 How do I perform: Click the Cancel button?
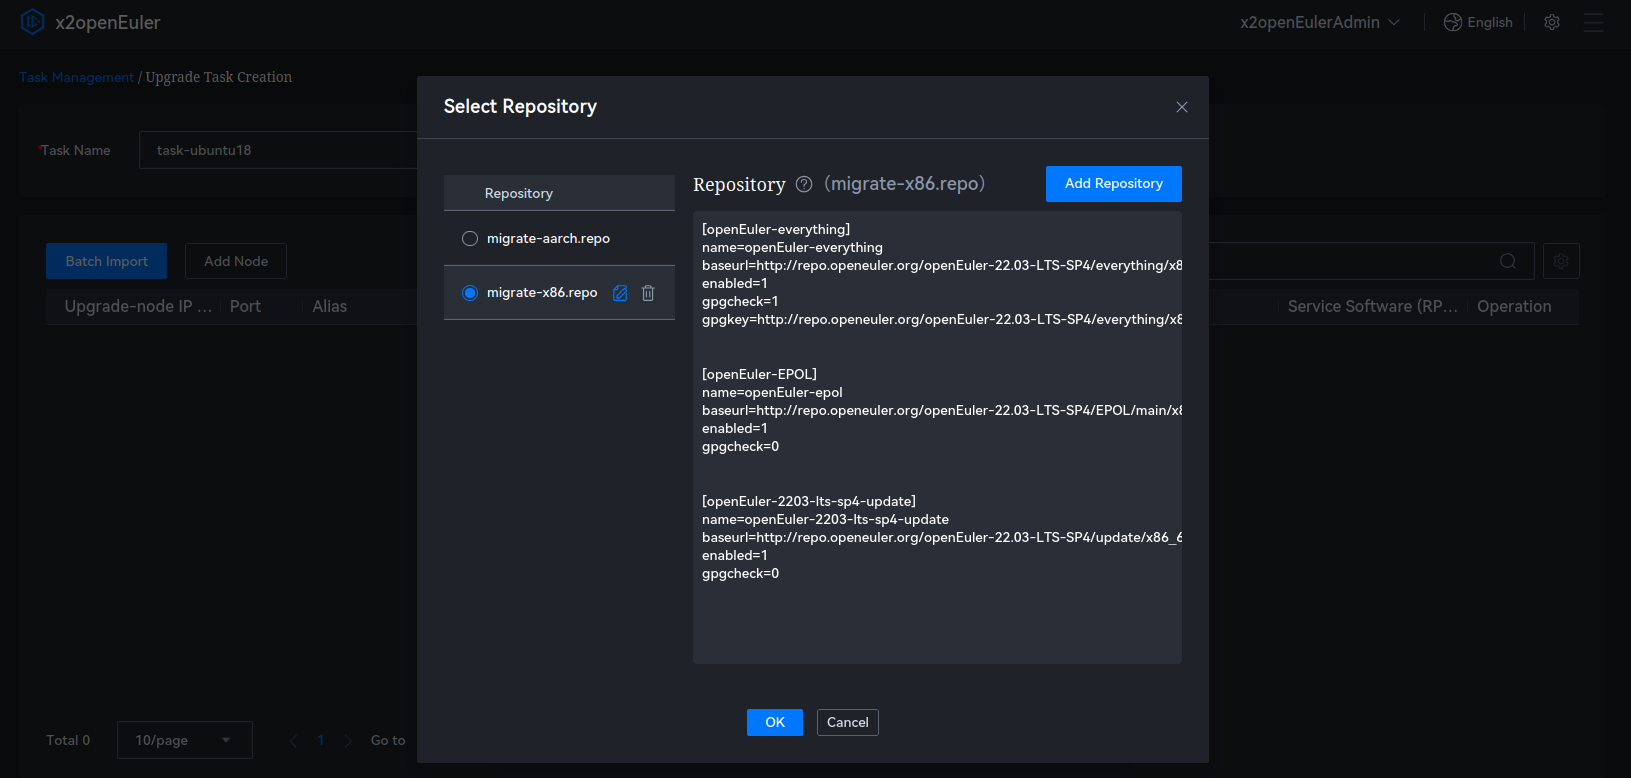pos(847,722)
